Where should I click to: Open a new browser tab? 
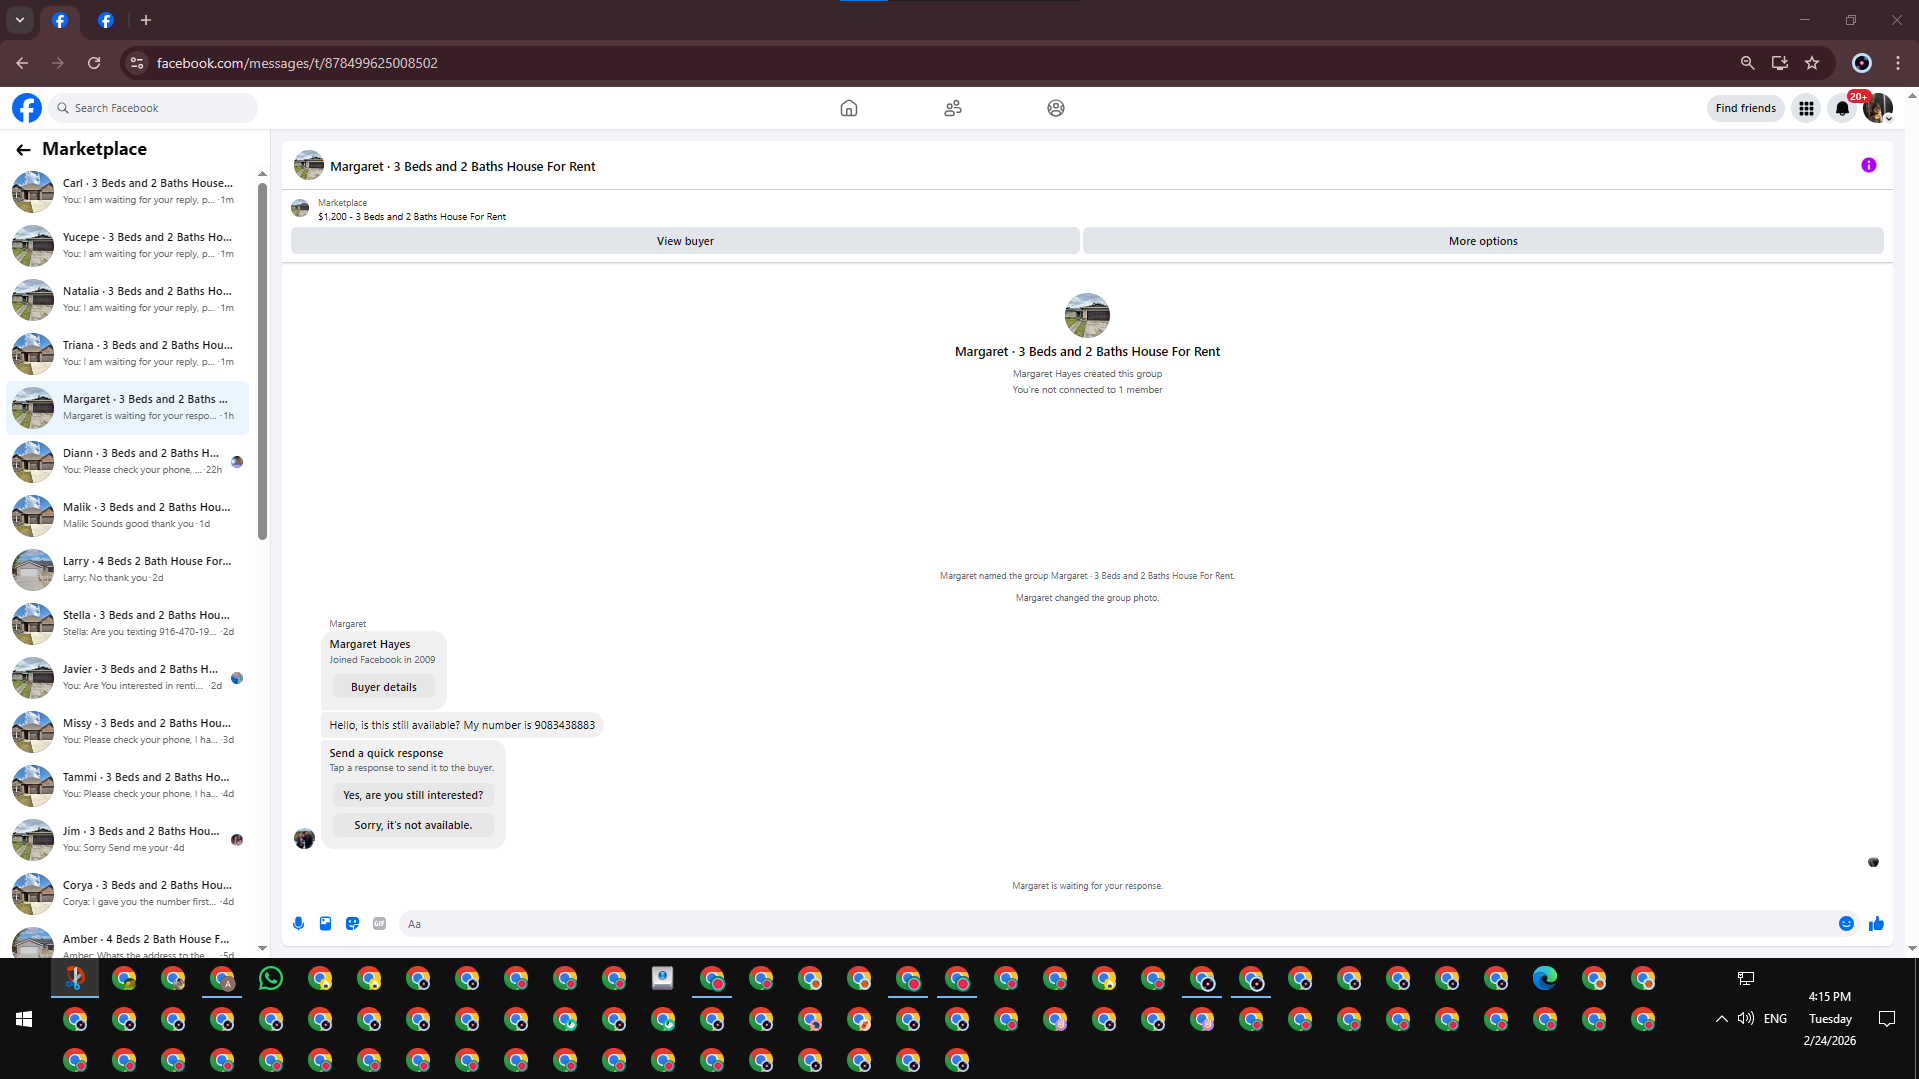coord(146,20)
